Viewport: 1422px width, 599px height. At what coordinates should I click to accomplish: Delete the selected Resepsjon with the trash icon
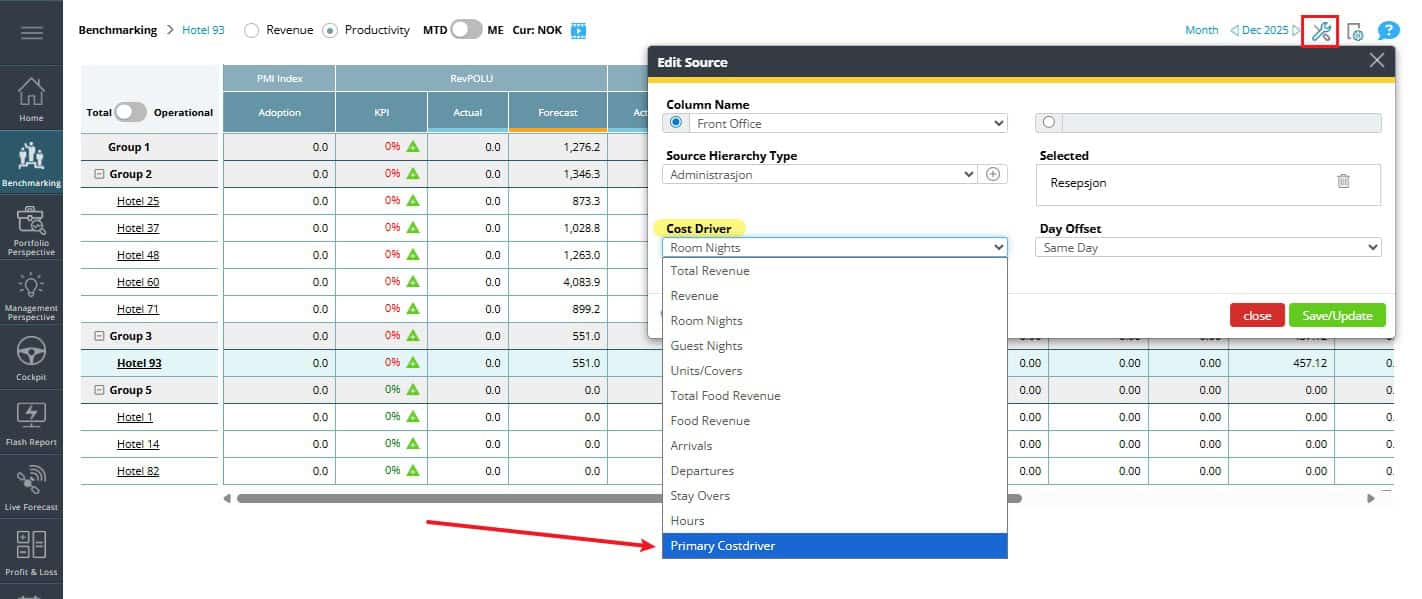point(1343,181)
